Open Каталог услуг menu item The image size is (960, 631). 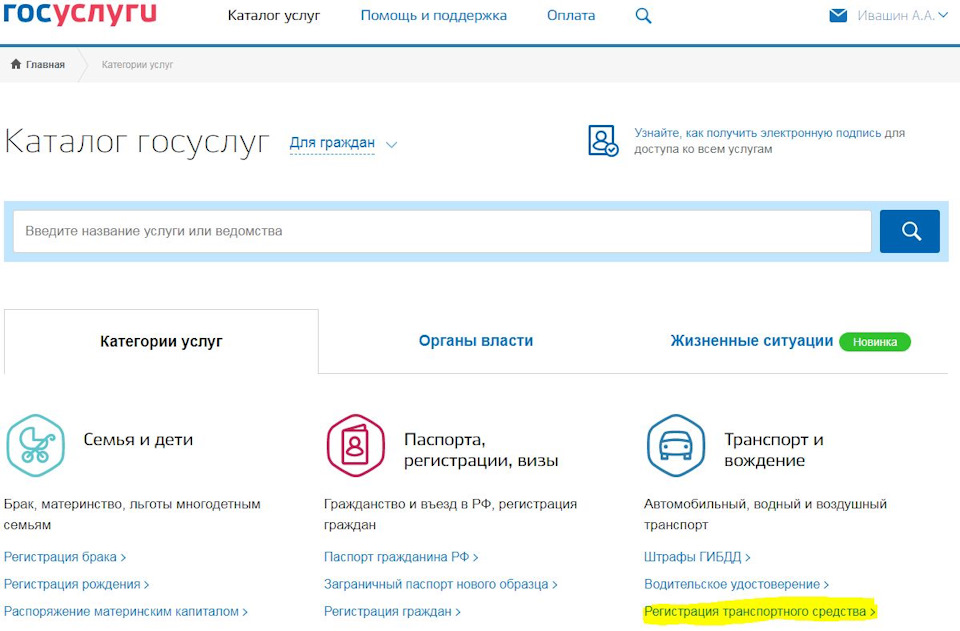tap(274, 15)
